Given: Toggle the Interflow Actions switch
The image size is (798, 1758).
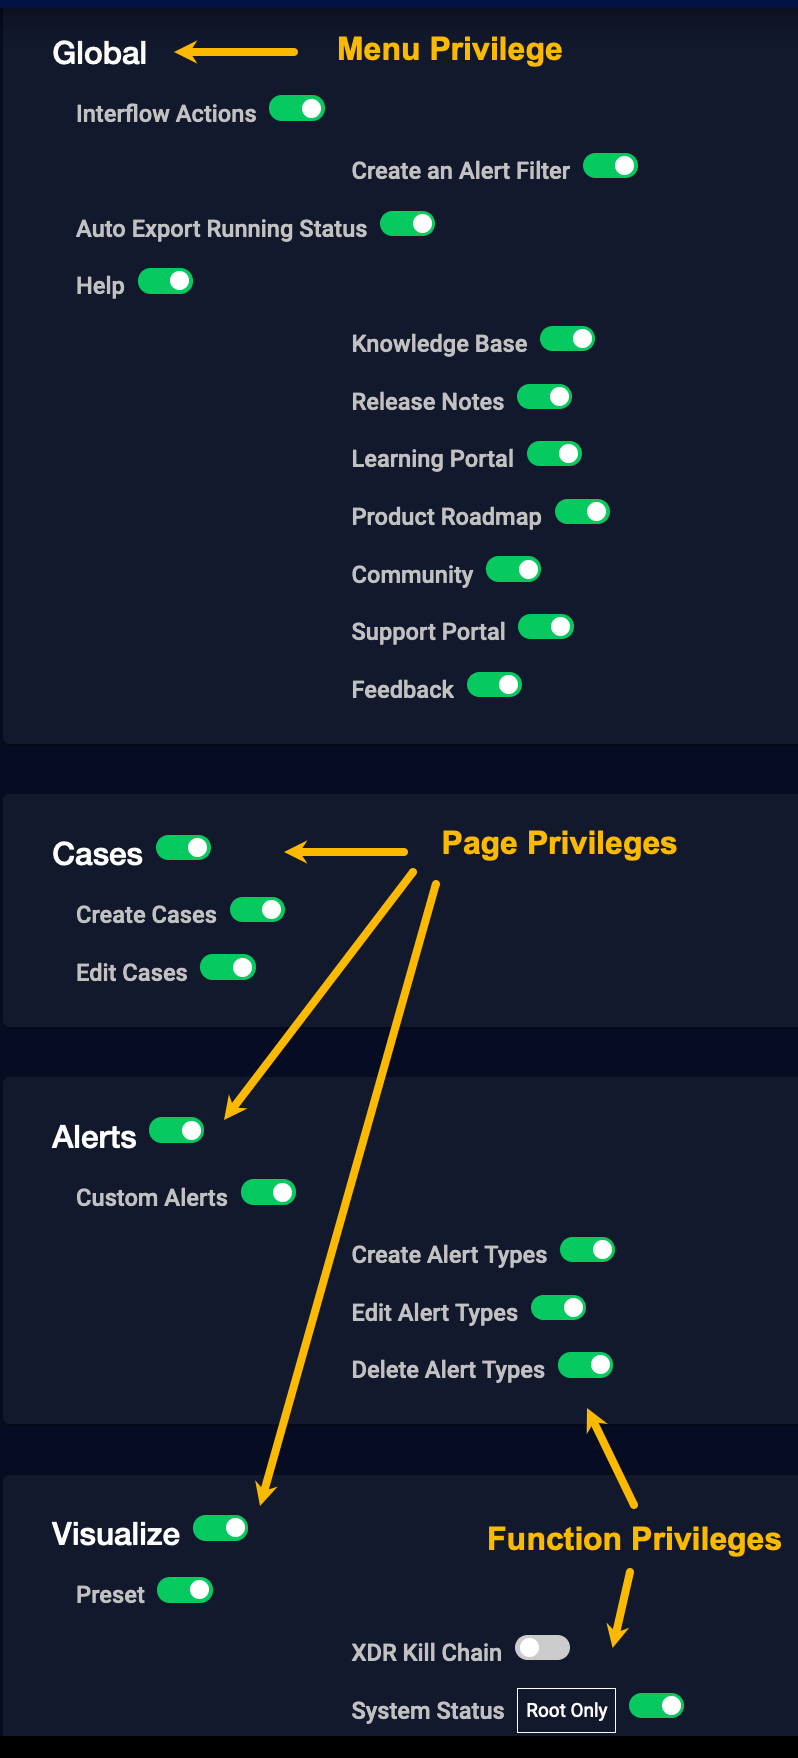Looking at the screenshot, I should 297,108.
